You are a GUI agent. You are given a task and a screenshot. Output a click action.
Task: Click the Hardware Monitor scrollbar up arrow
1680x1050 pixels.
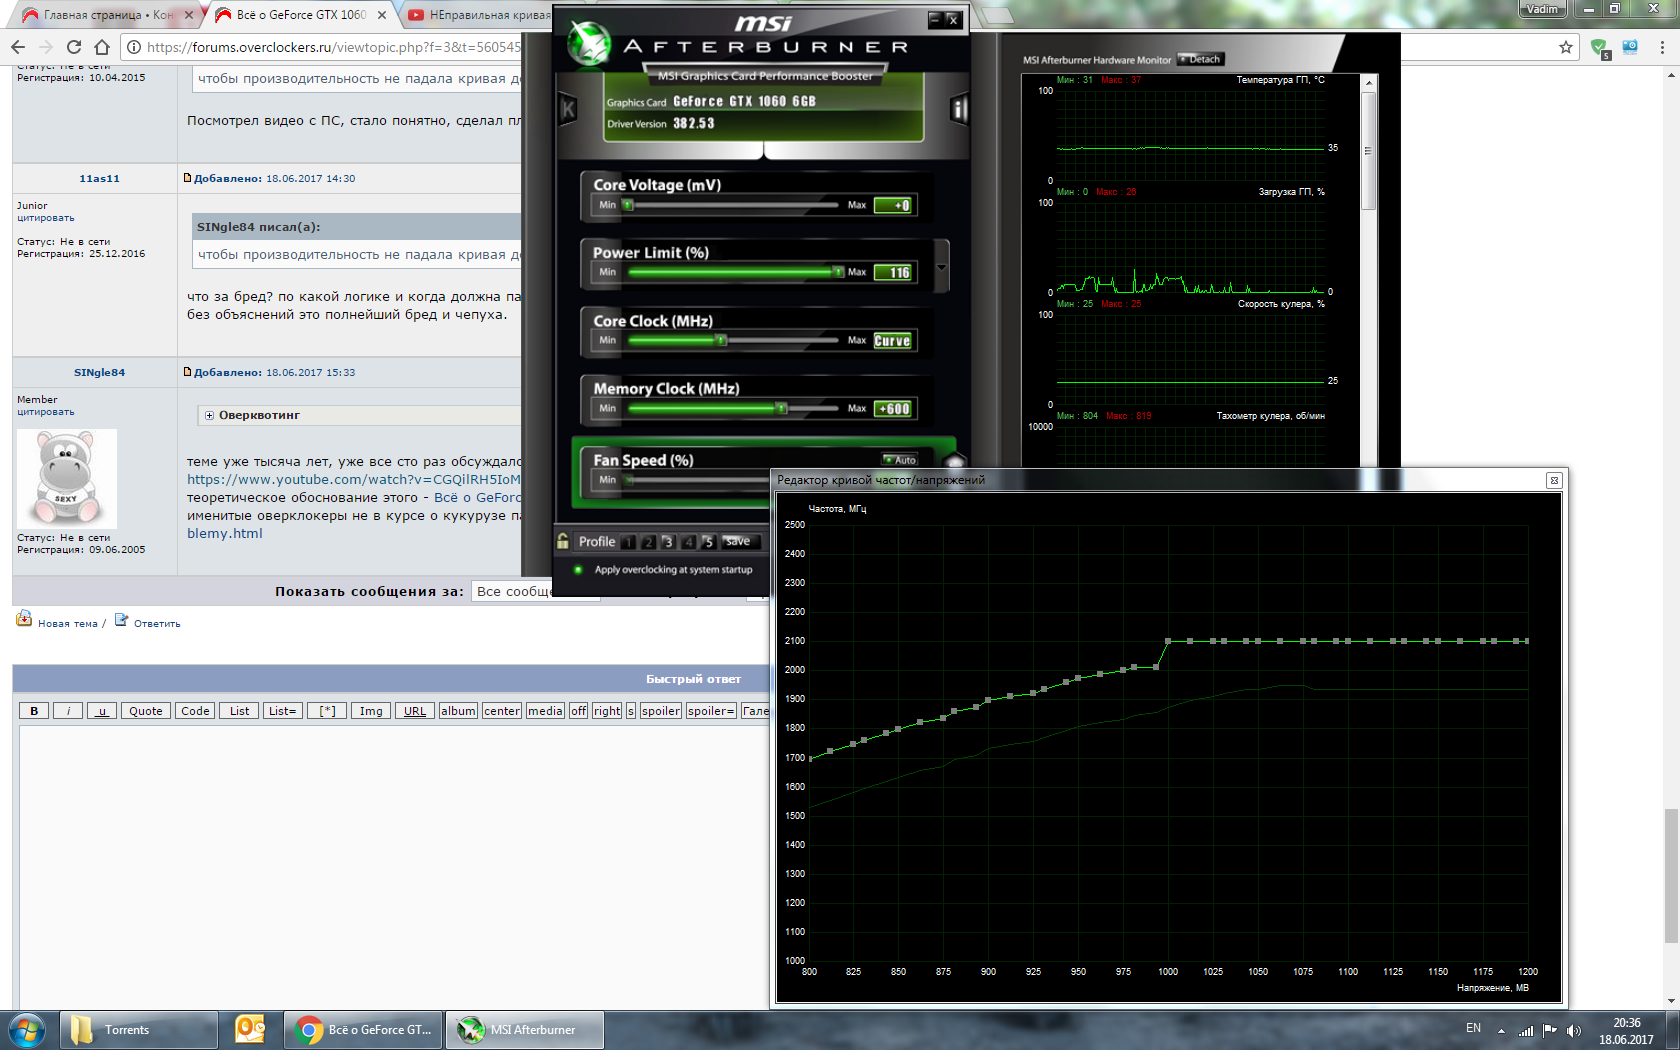(x=1369, y=83)
